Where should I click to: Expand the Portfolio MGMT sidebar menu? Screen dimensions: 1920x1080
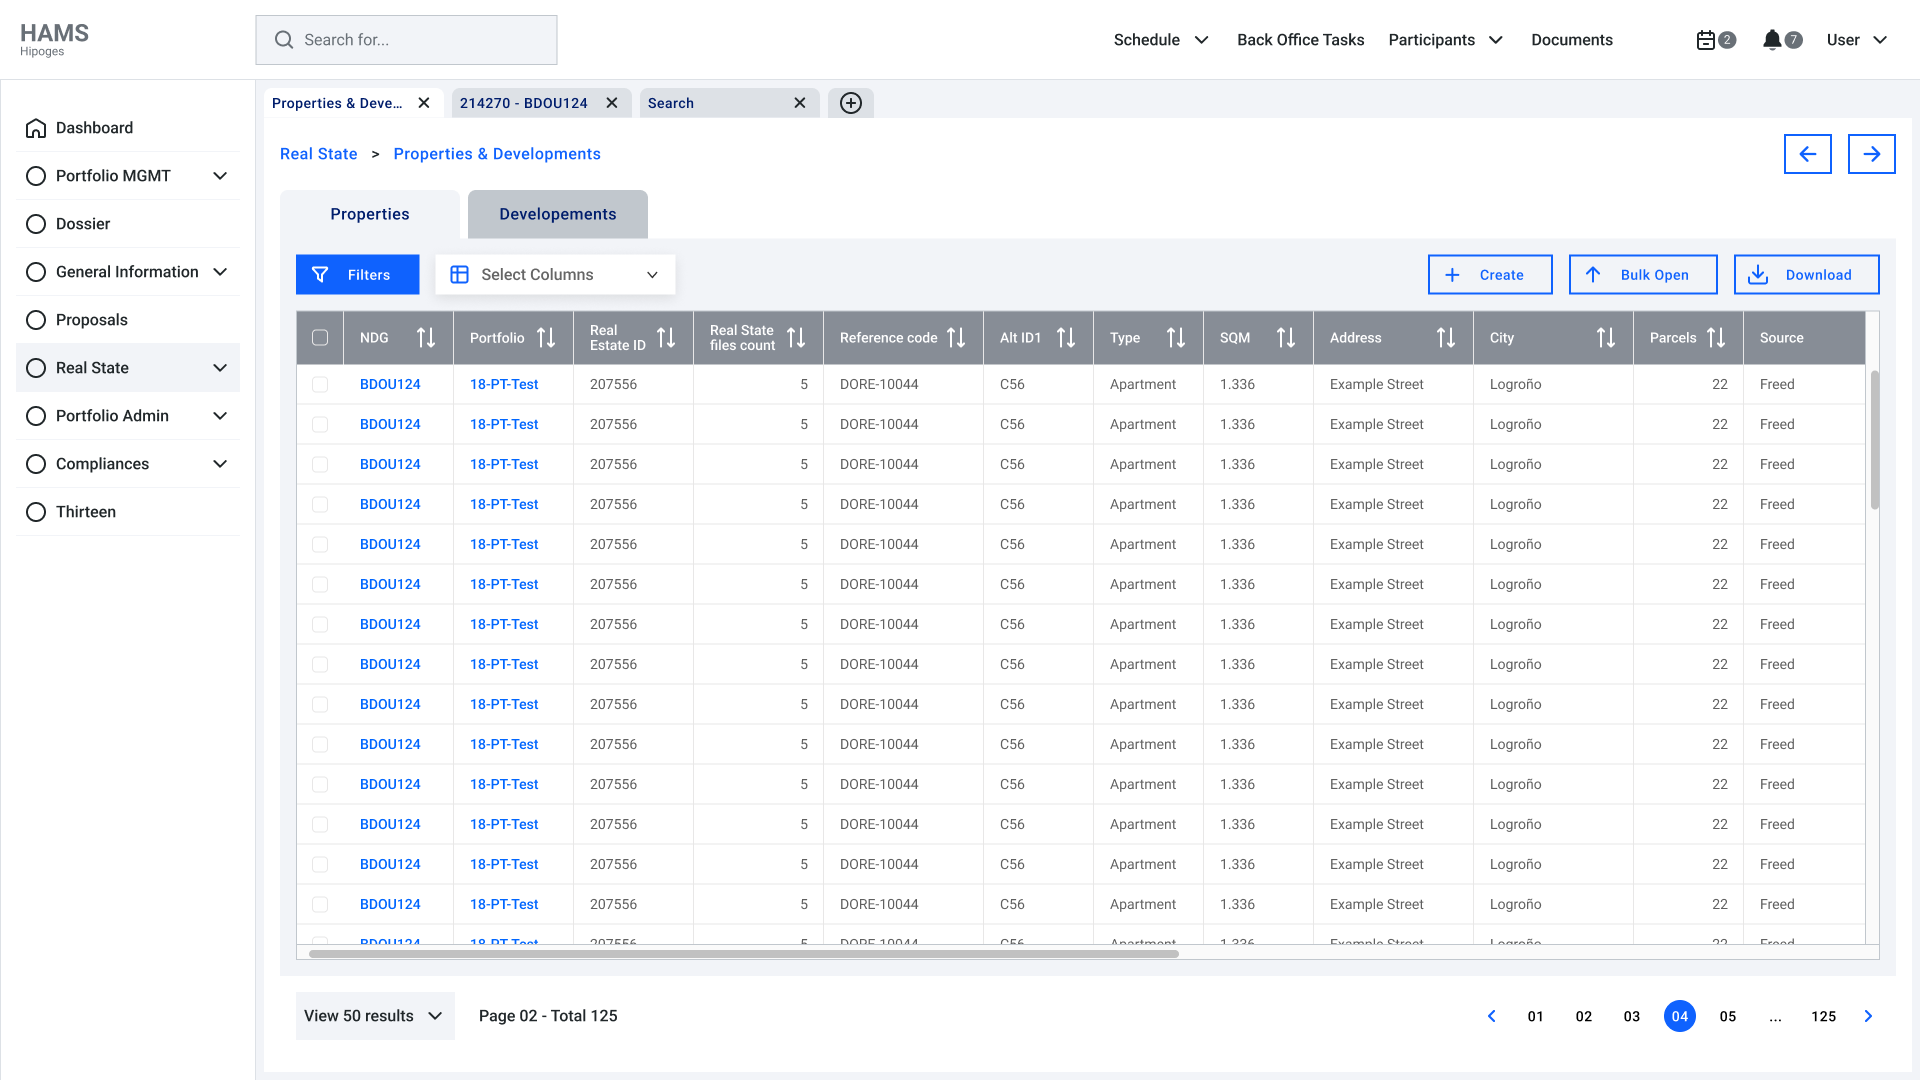tap(220, 176)
